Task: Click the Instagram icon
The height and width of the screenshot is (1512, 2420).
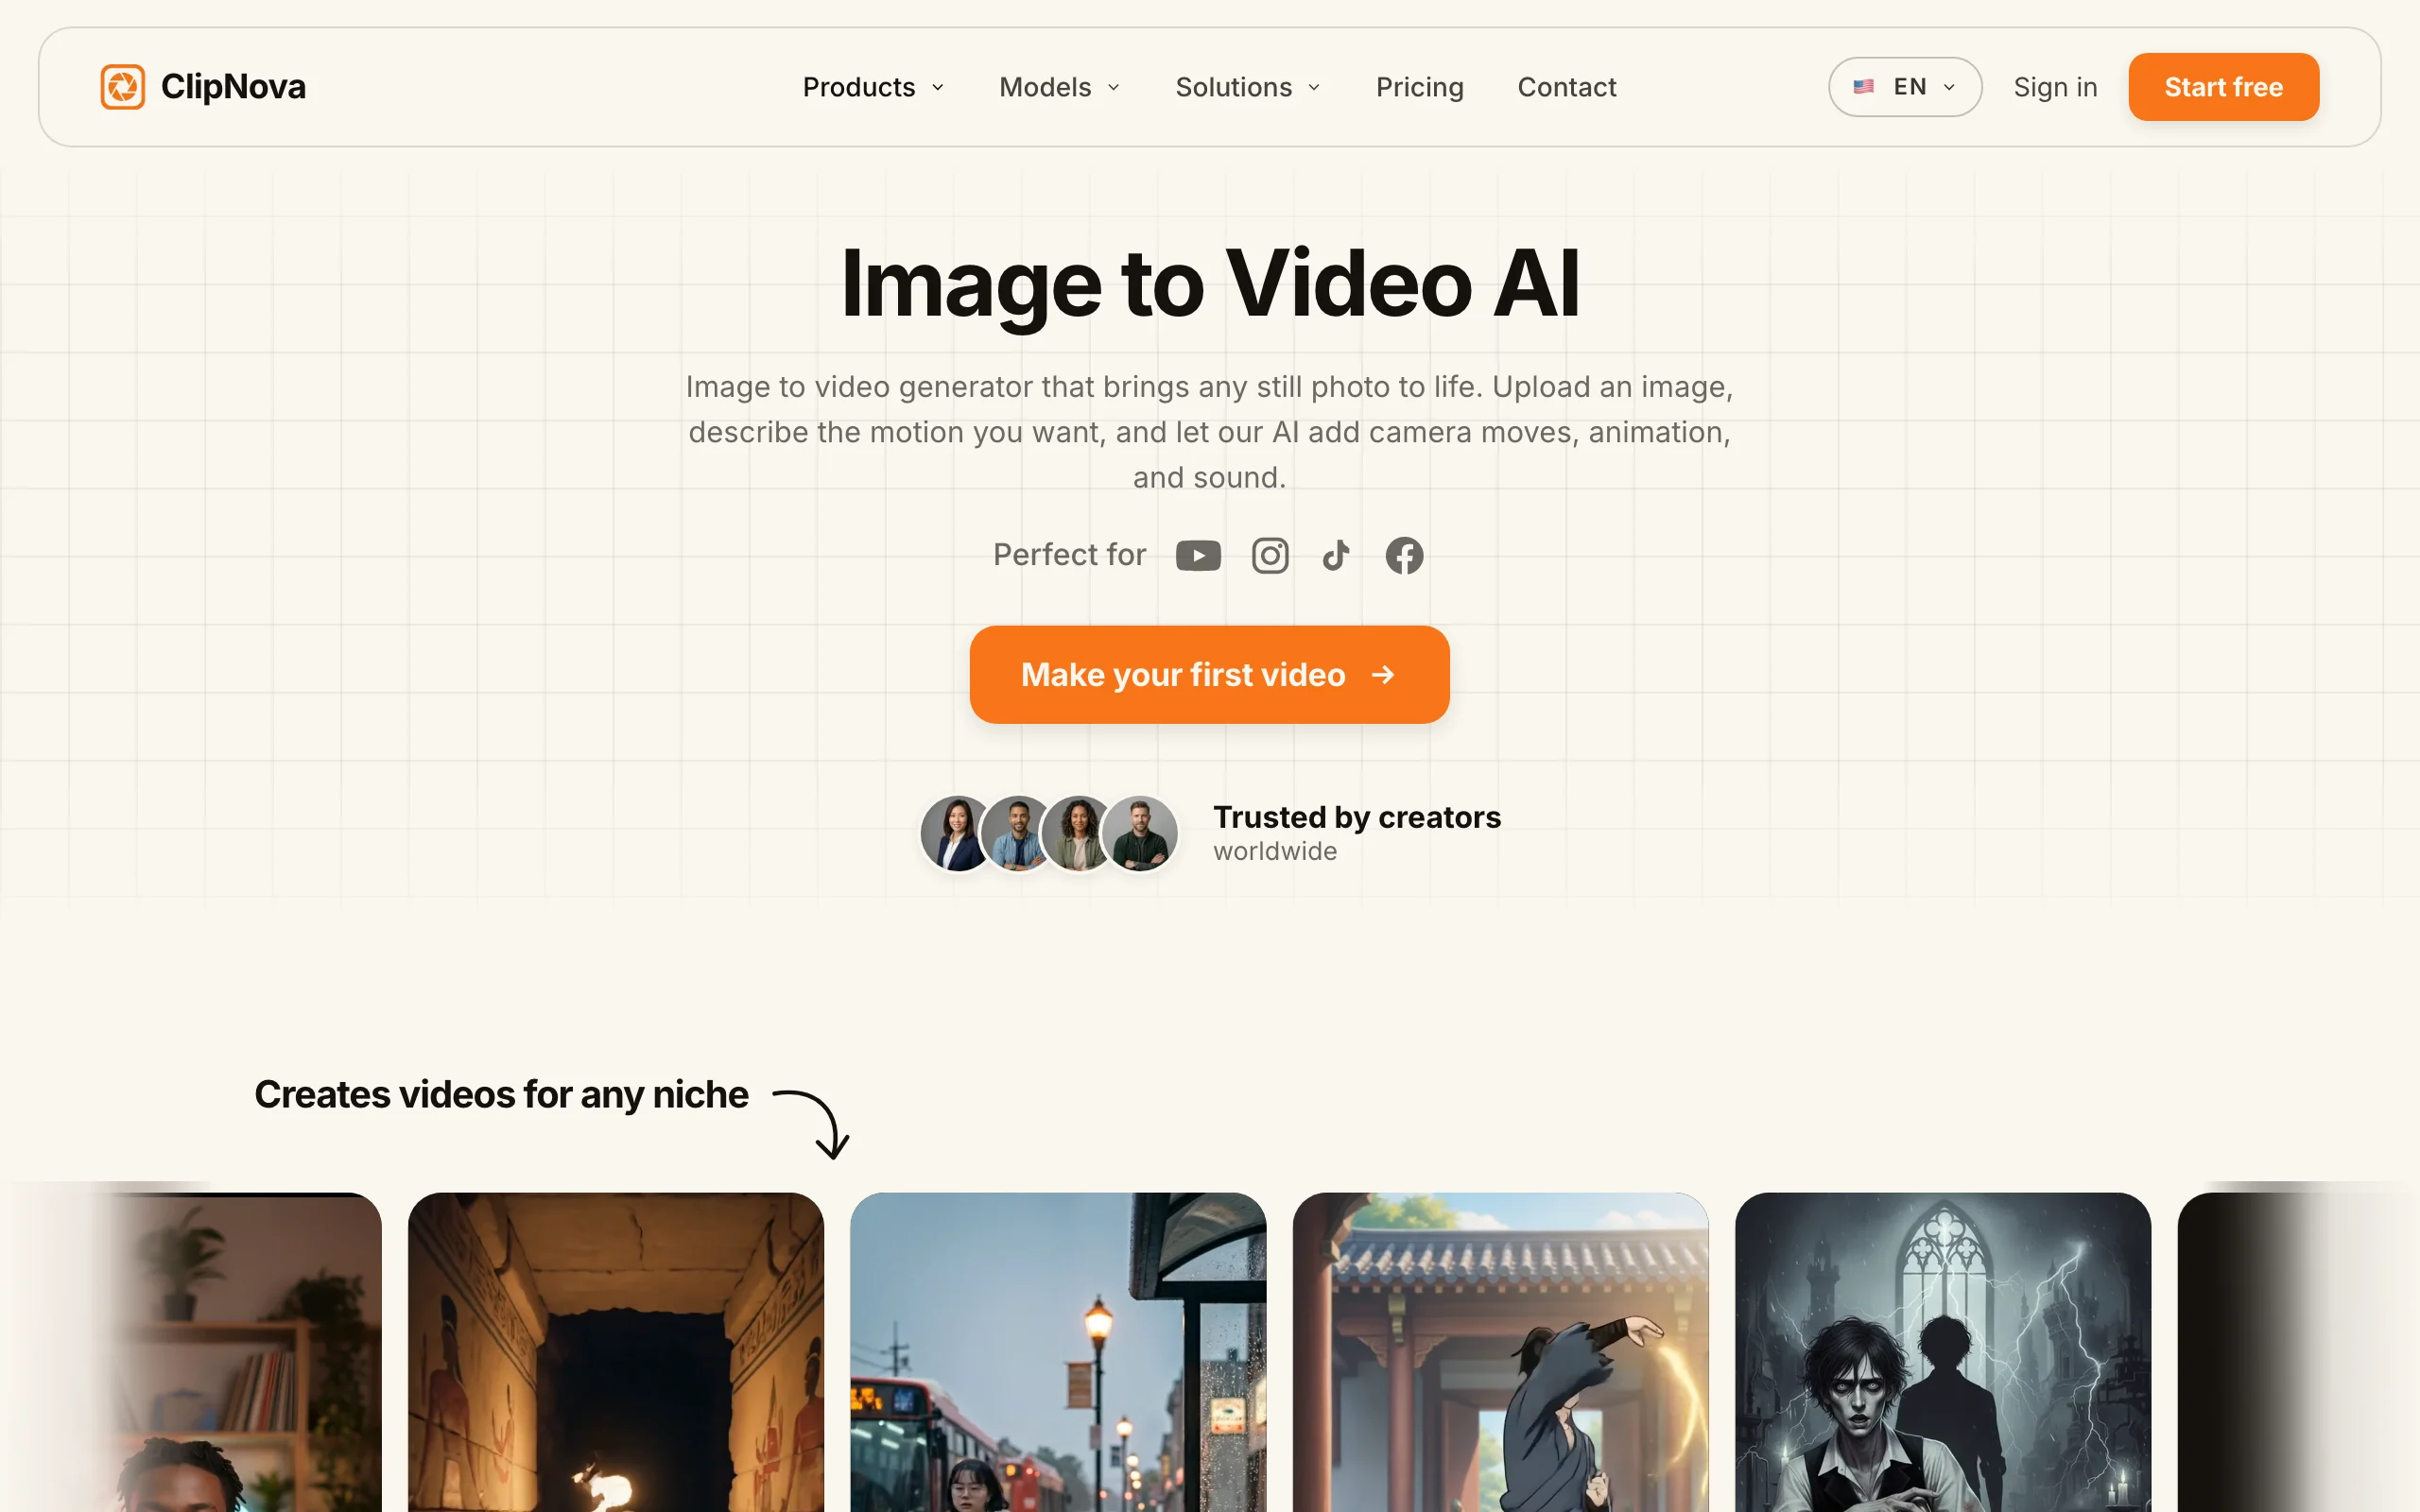Action: (x=1270, y=555)
